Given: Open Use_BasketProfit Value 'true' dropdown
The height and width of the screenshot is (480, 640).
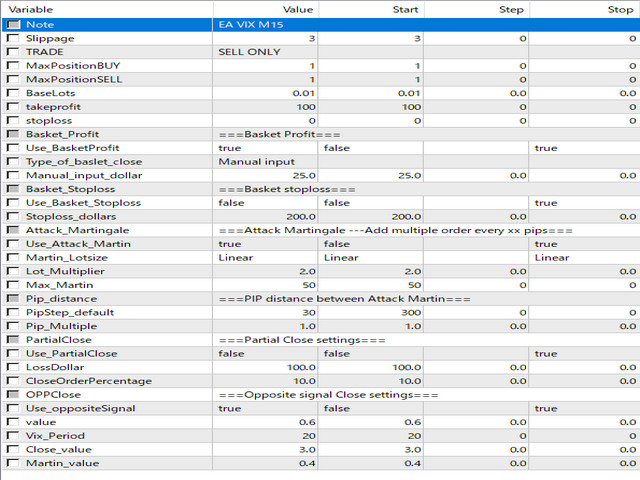Looking at the screenshot, I should coord(265,148).
